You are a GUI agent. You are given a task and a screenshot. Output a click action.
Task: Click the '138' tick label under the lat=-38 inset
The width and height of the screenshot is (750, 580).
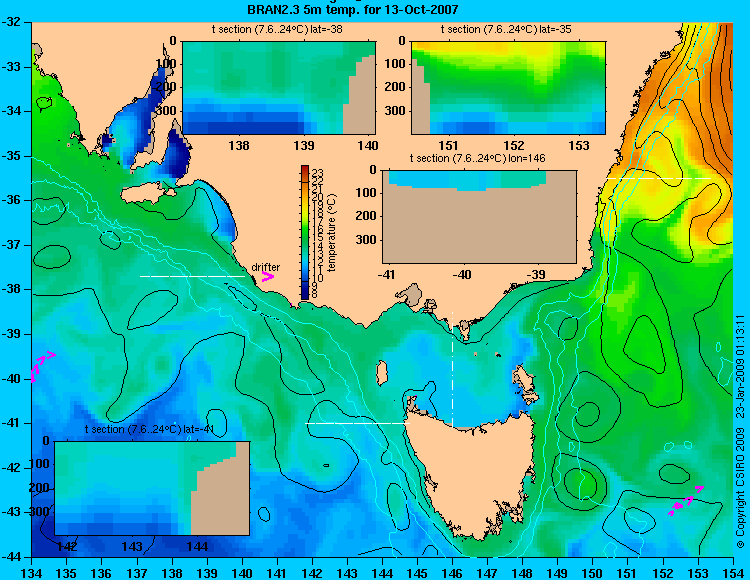coord(239,145)
